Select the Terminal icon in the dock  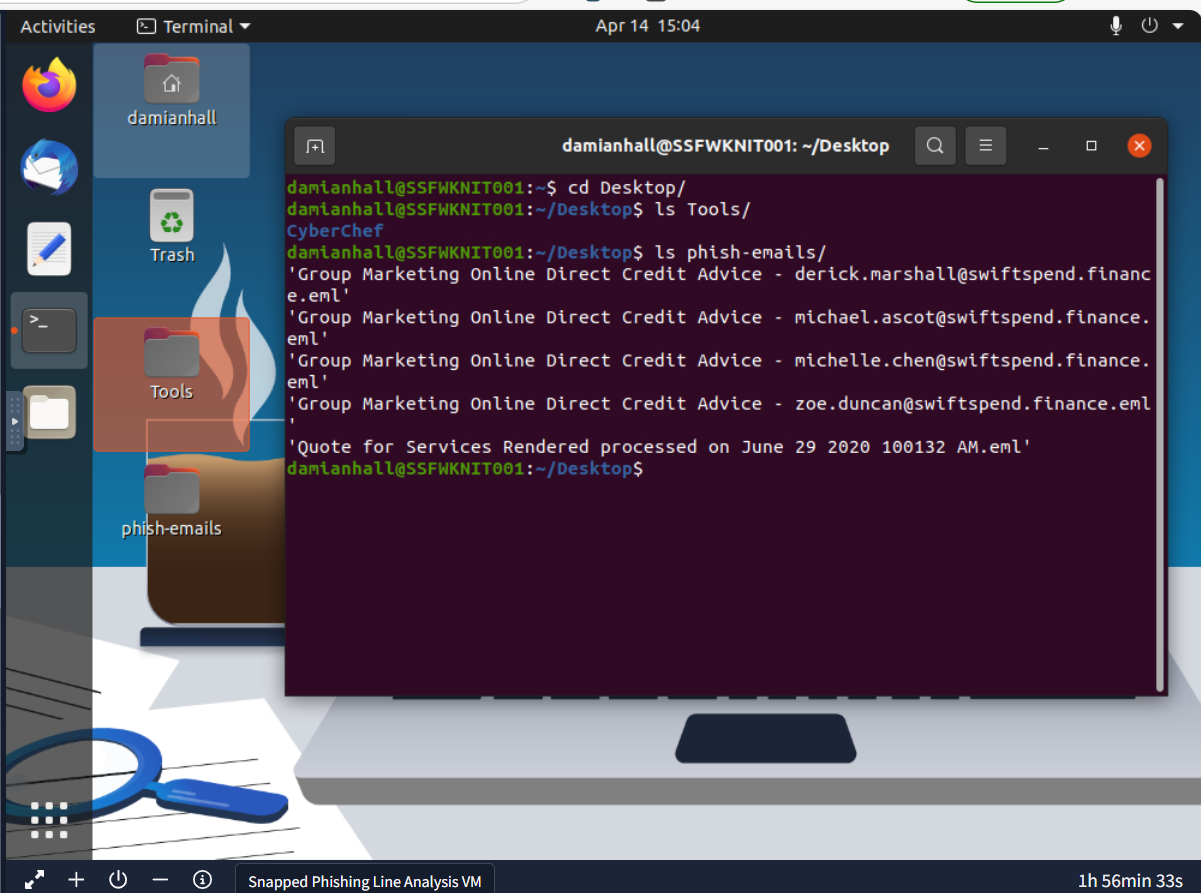pyautogui.click(x=49, y=330)
